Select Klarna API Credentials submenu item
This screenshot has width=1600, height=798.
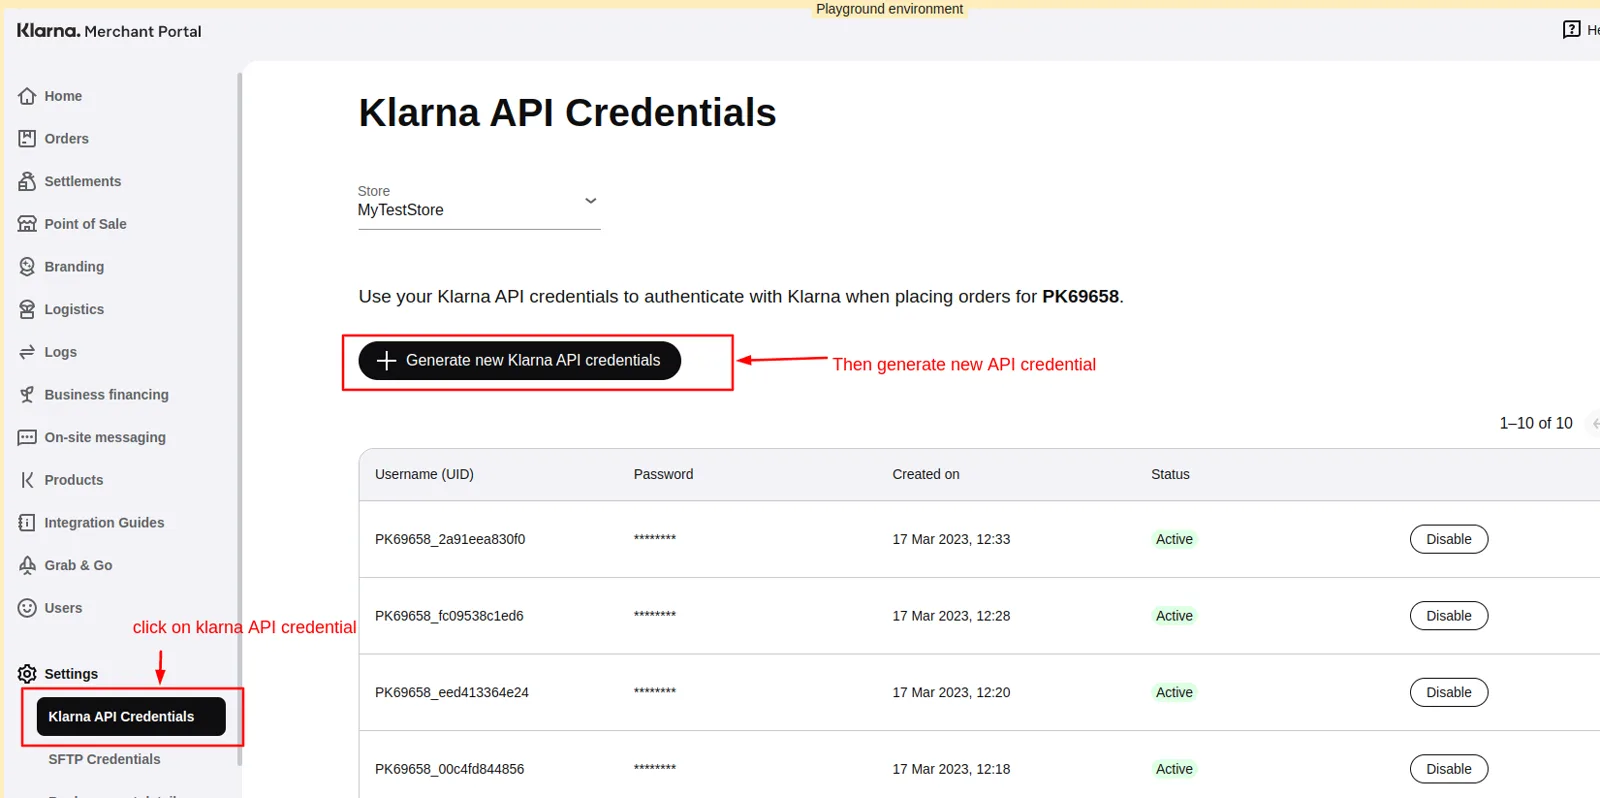click(131, 716)
